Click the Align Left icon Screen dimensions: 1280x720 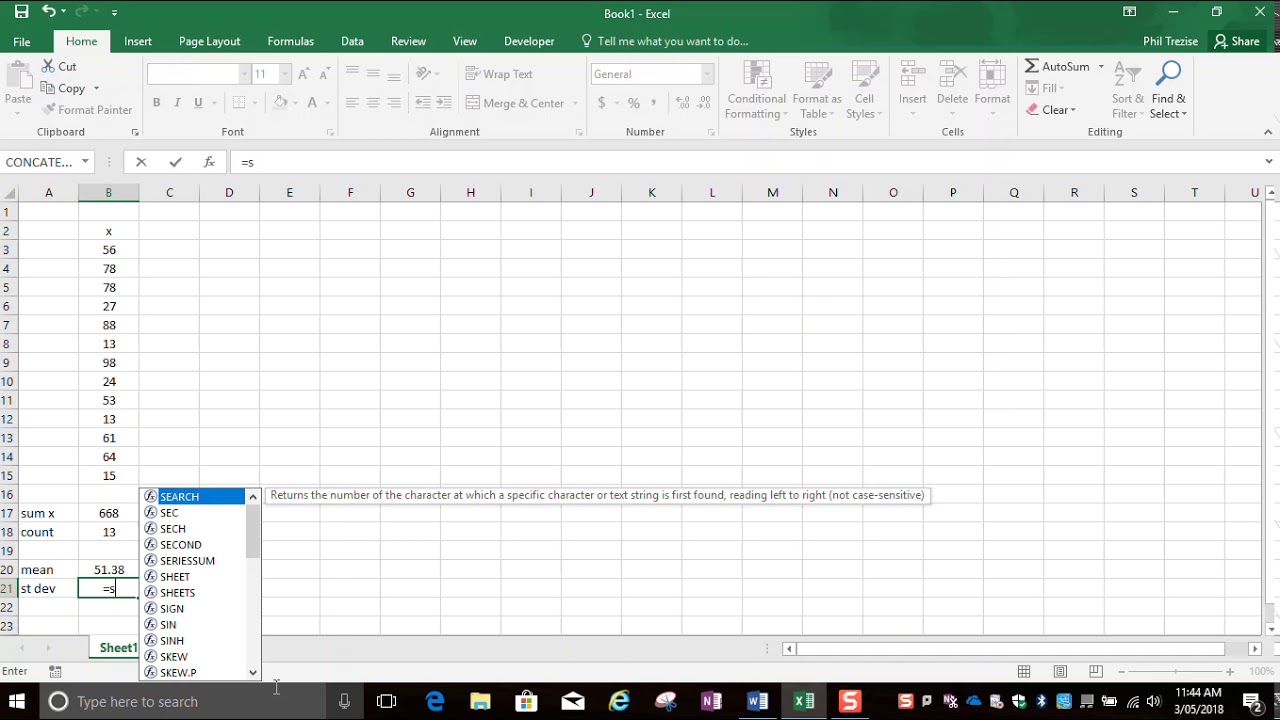(352, 103)
